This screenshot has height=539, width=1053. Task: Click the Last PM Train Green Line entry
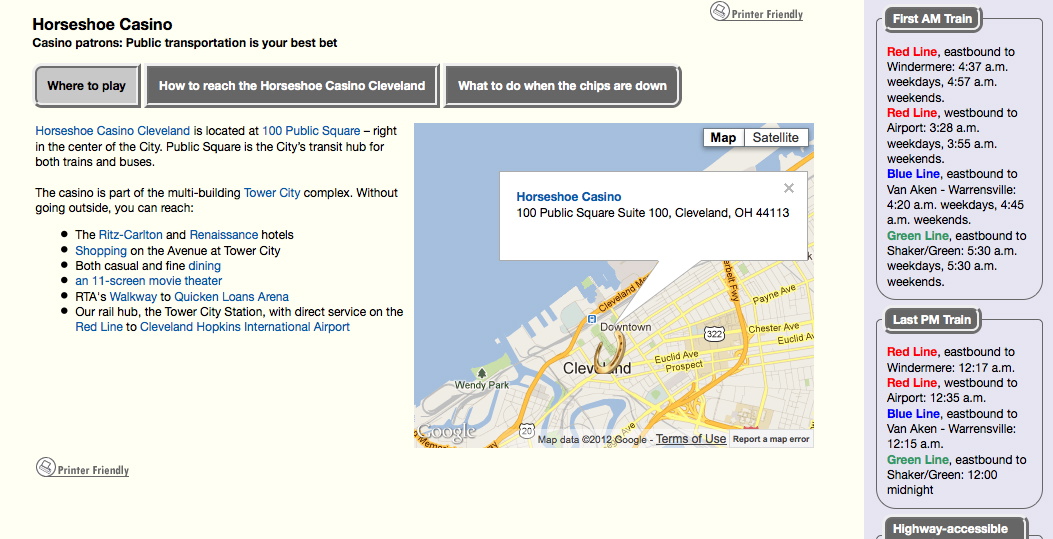pyautogui.click(x=956, y=475)
